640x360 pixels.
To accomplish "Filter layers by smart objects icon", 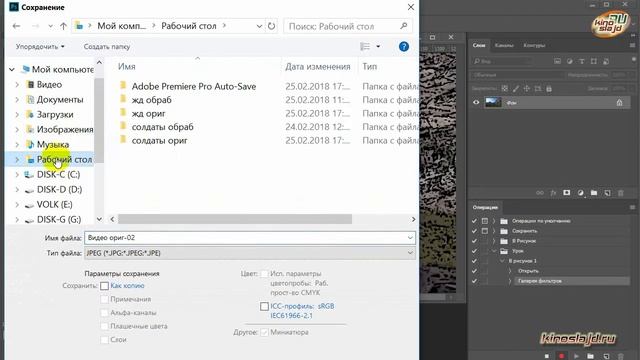I will click(x=606, y=61).
